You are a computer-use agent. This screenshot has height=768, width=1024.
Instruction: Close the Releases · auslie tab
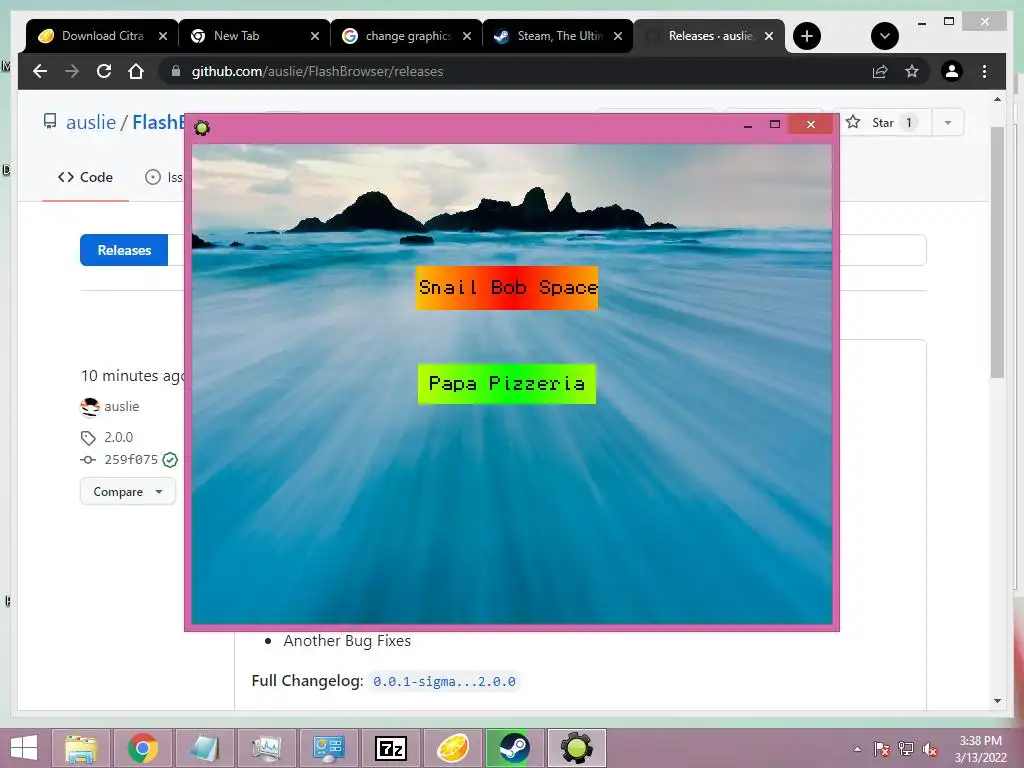769,36
